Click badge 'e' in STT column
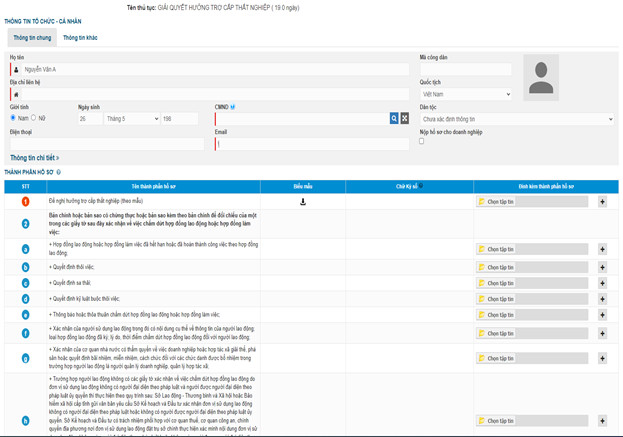This screenshot has height=437, width=623. 25,315
